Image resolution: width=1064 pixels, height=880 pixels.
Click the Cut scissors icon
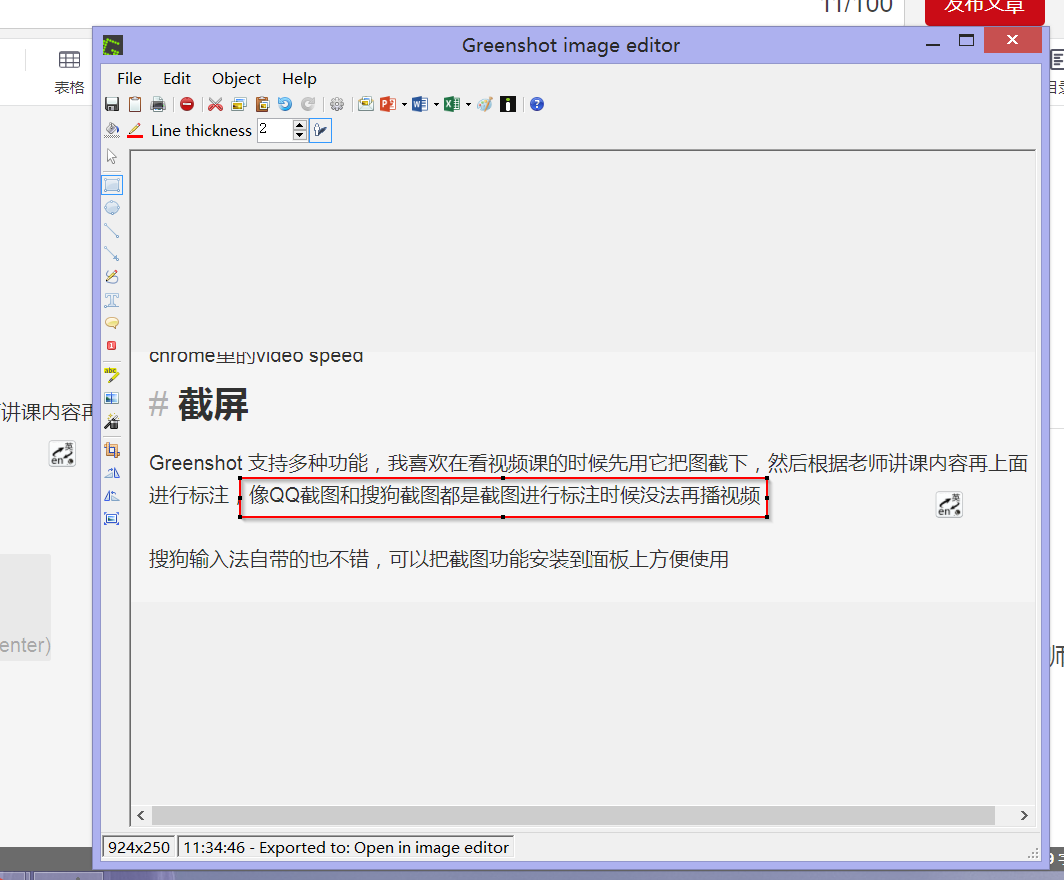[215, 104]
